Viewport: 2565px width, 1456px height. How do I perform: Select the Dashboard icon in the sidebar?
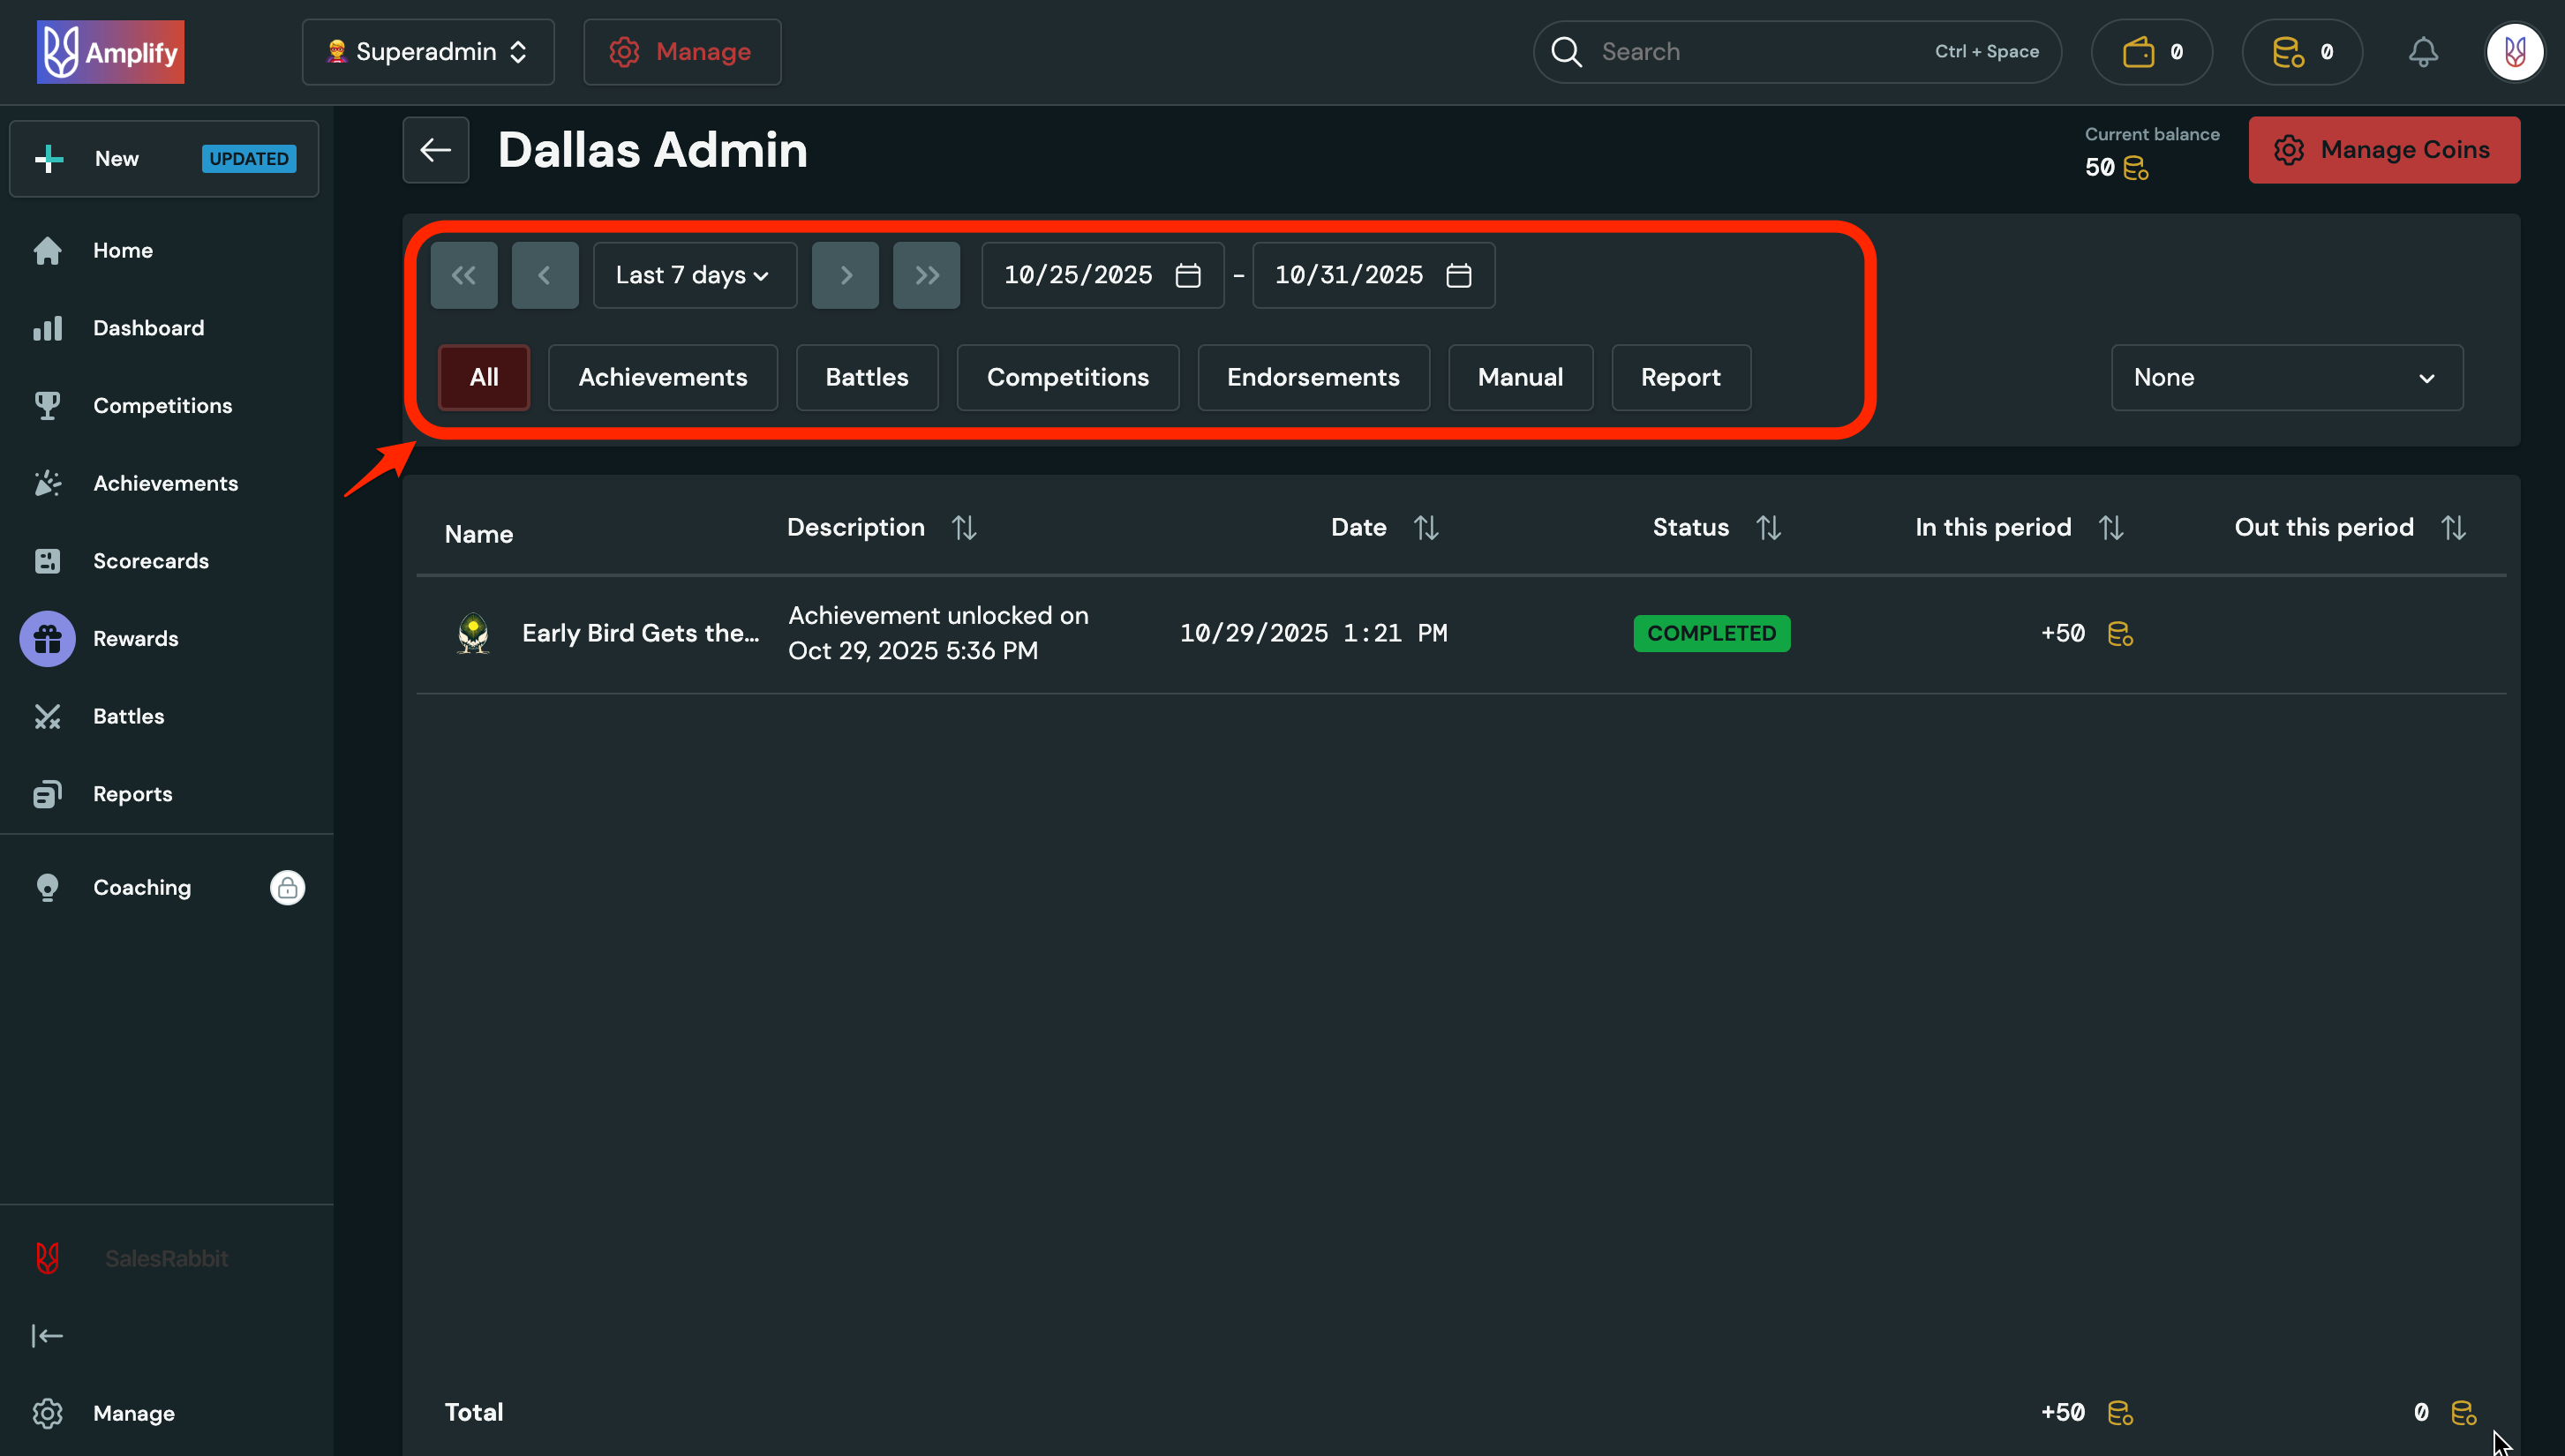tap(47, 328)
